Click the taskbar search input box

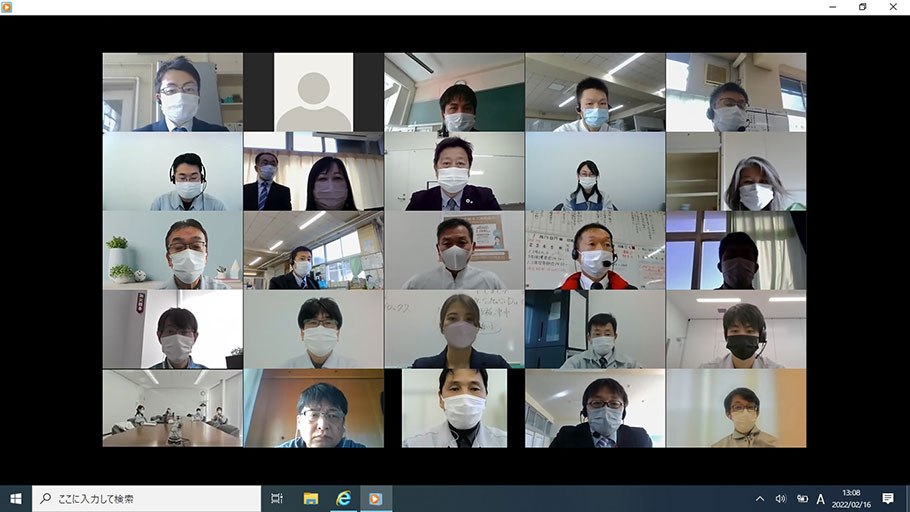[x=146, y=498]
